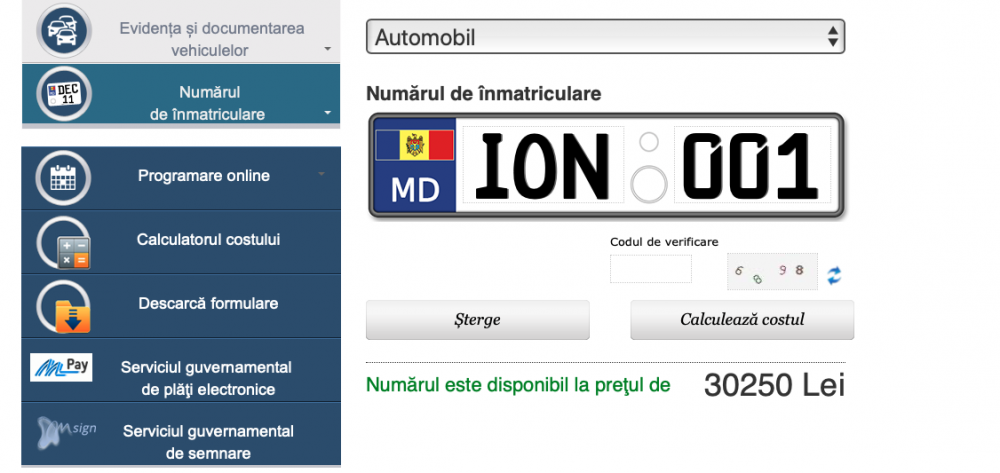Screen dimensions: 1000x473
Task: Click the 001 digits field on the plate
Action: point(752,165)
